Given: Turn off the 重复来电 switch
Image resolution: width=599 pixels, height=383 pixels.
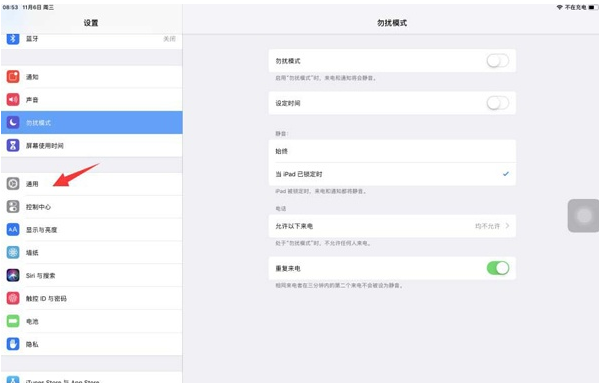Looking at the screenshot, I should click(498, 268).
